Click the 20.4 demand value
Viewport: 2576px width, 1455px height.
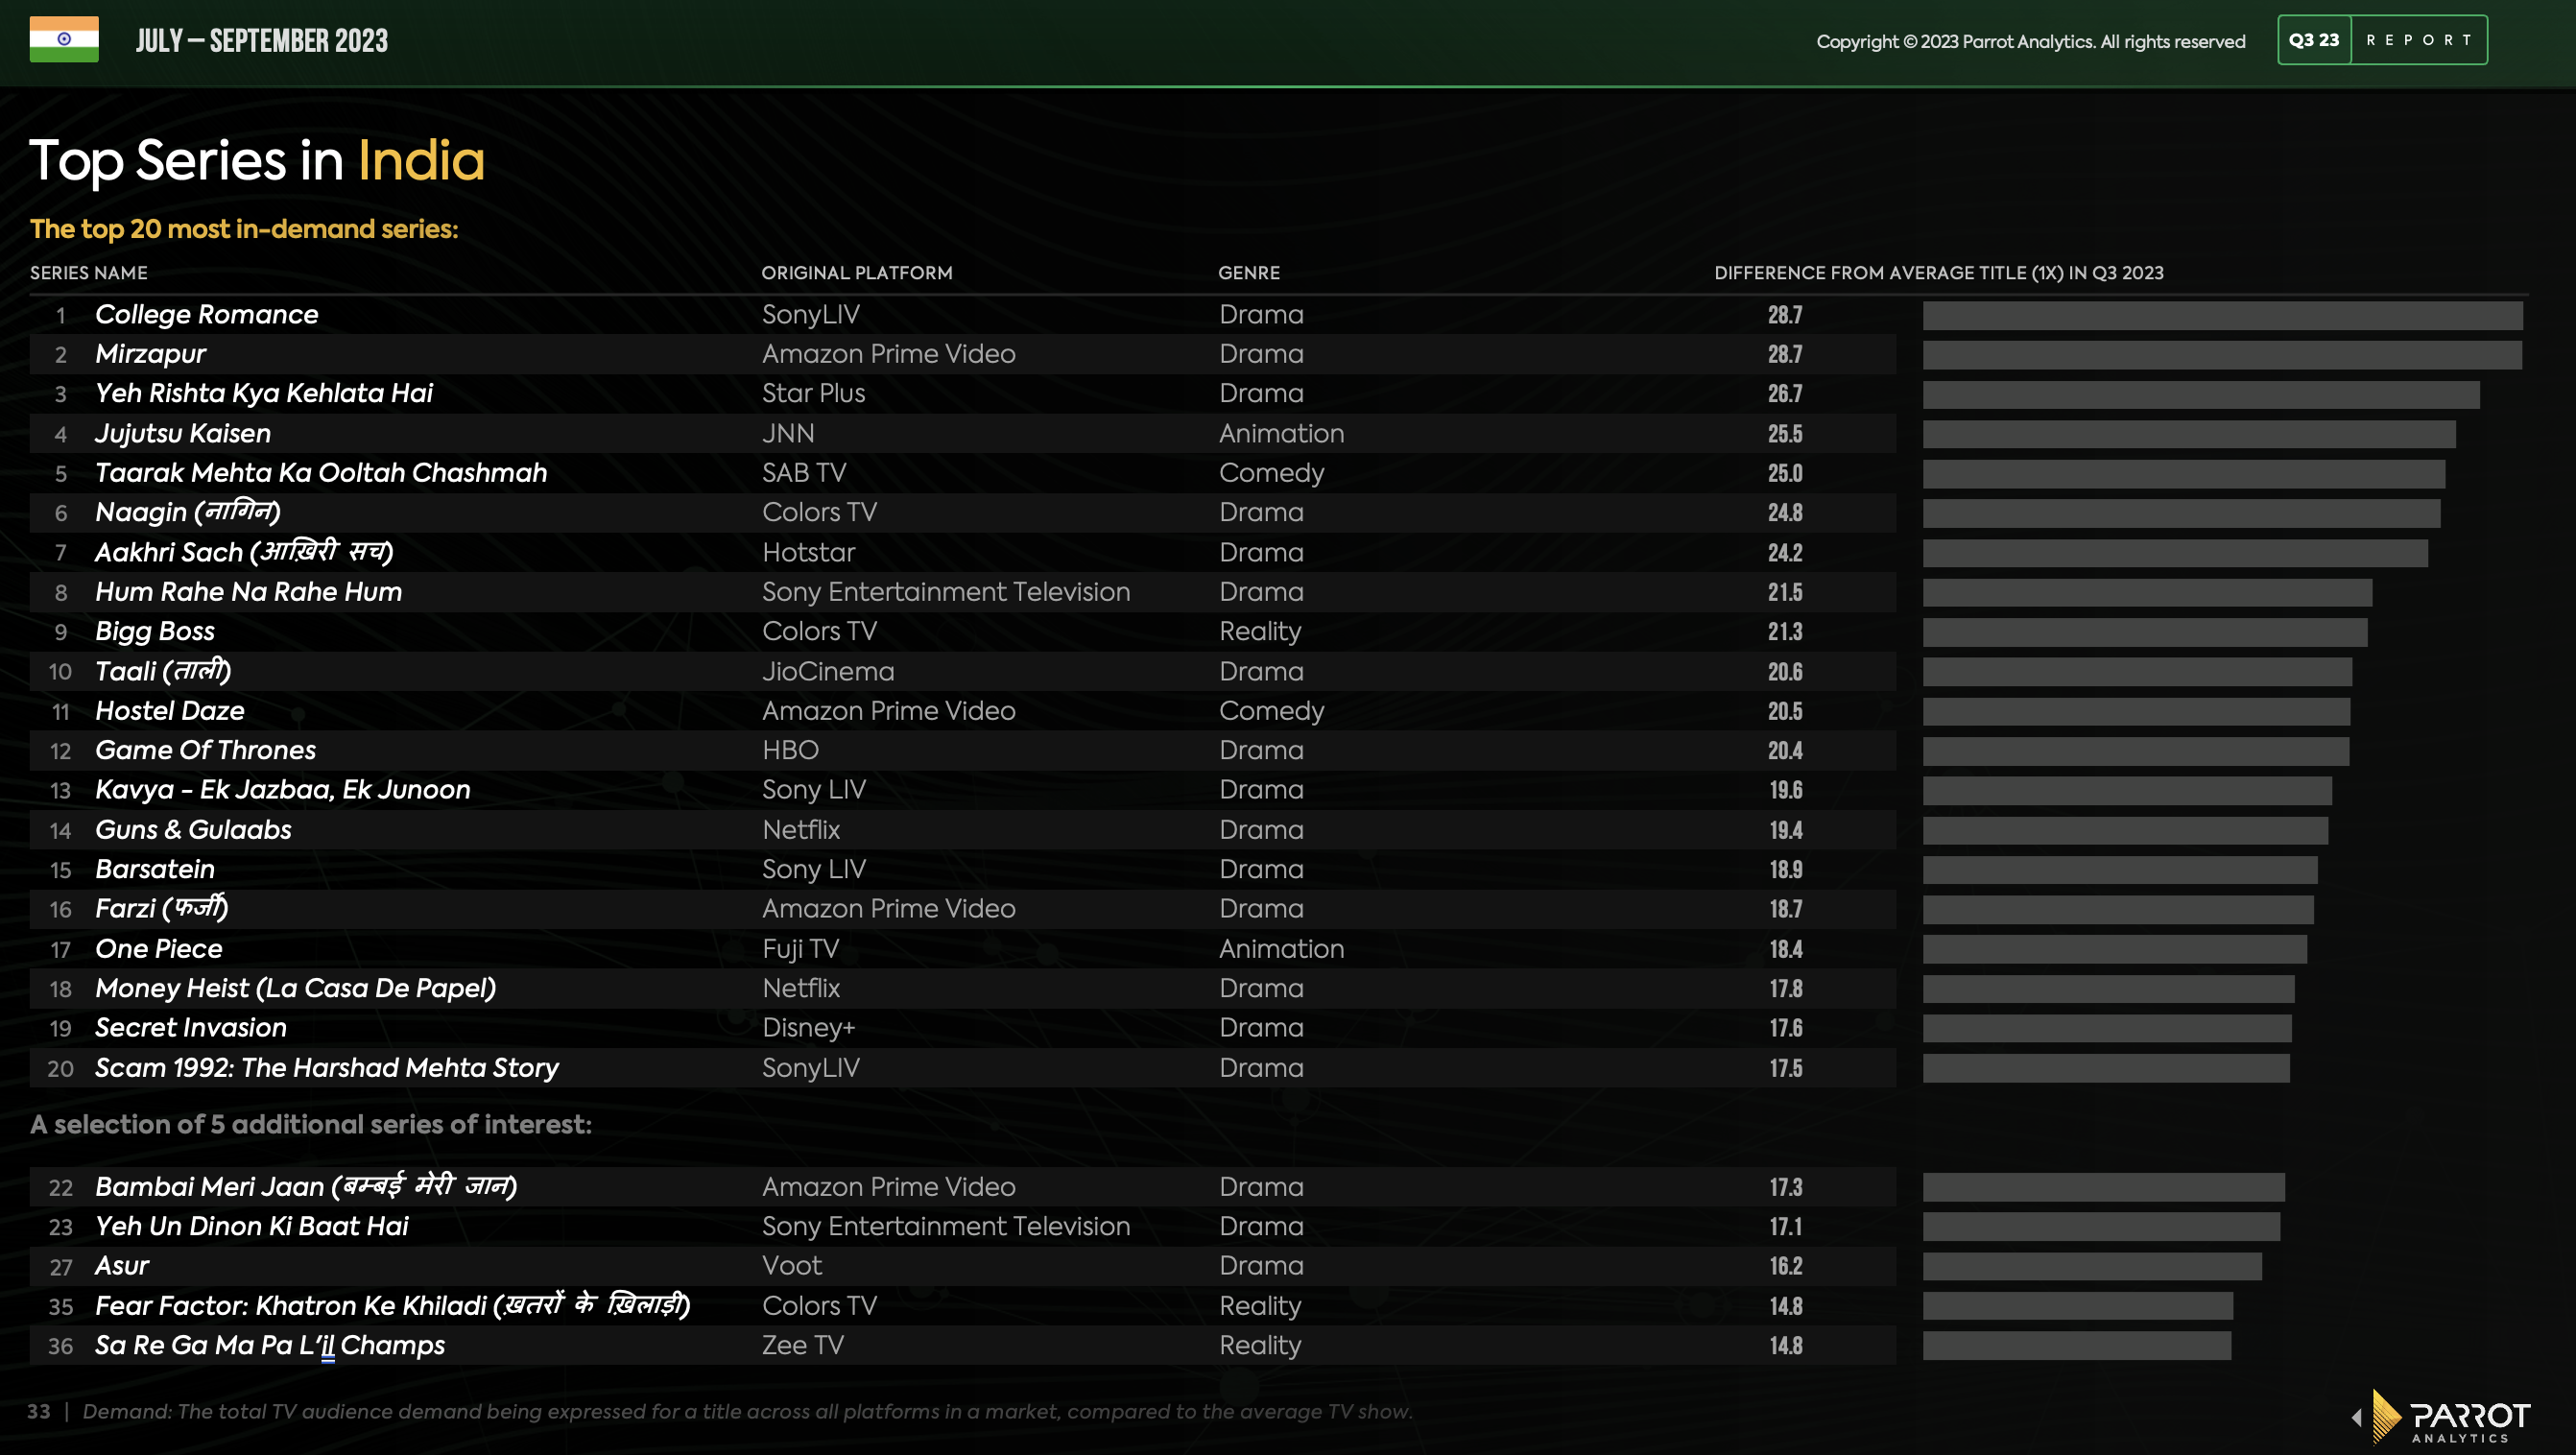pos(1785,751)
